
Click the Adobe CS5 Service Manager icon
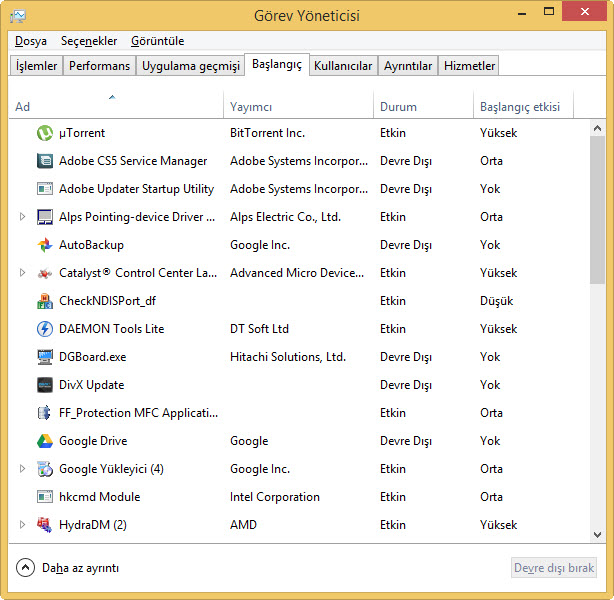[x=45, y=161]
